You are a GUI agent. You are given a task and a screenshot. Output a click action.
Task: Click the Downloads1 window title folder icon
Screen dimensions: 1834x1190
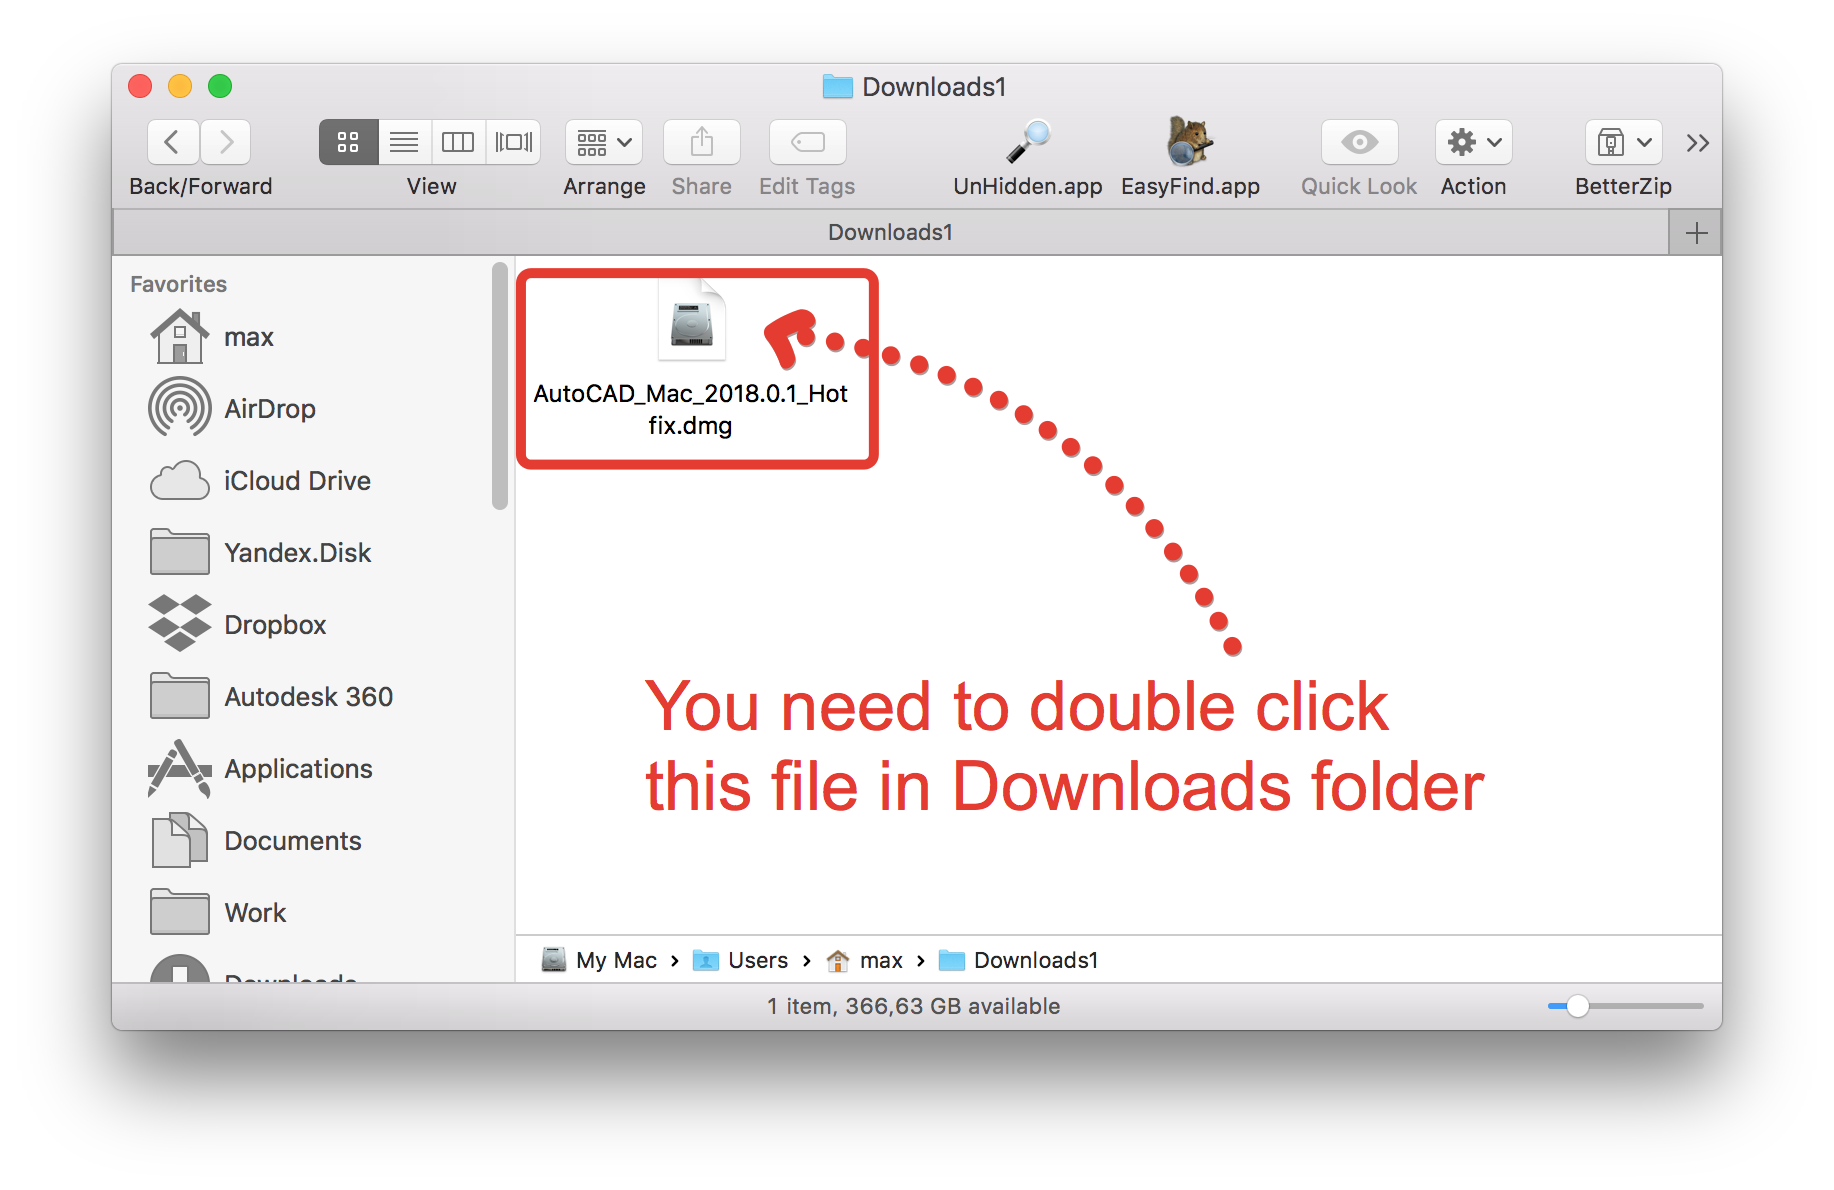click(x=837, y=87)
